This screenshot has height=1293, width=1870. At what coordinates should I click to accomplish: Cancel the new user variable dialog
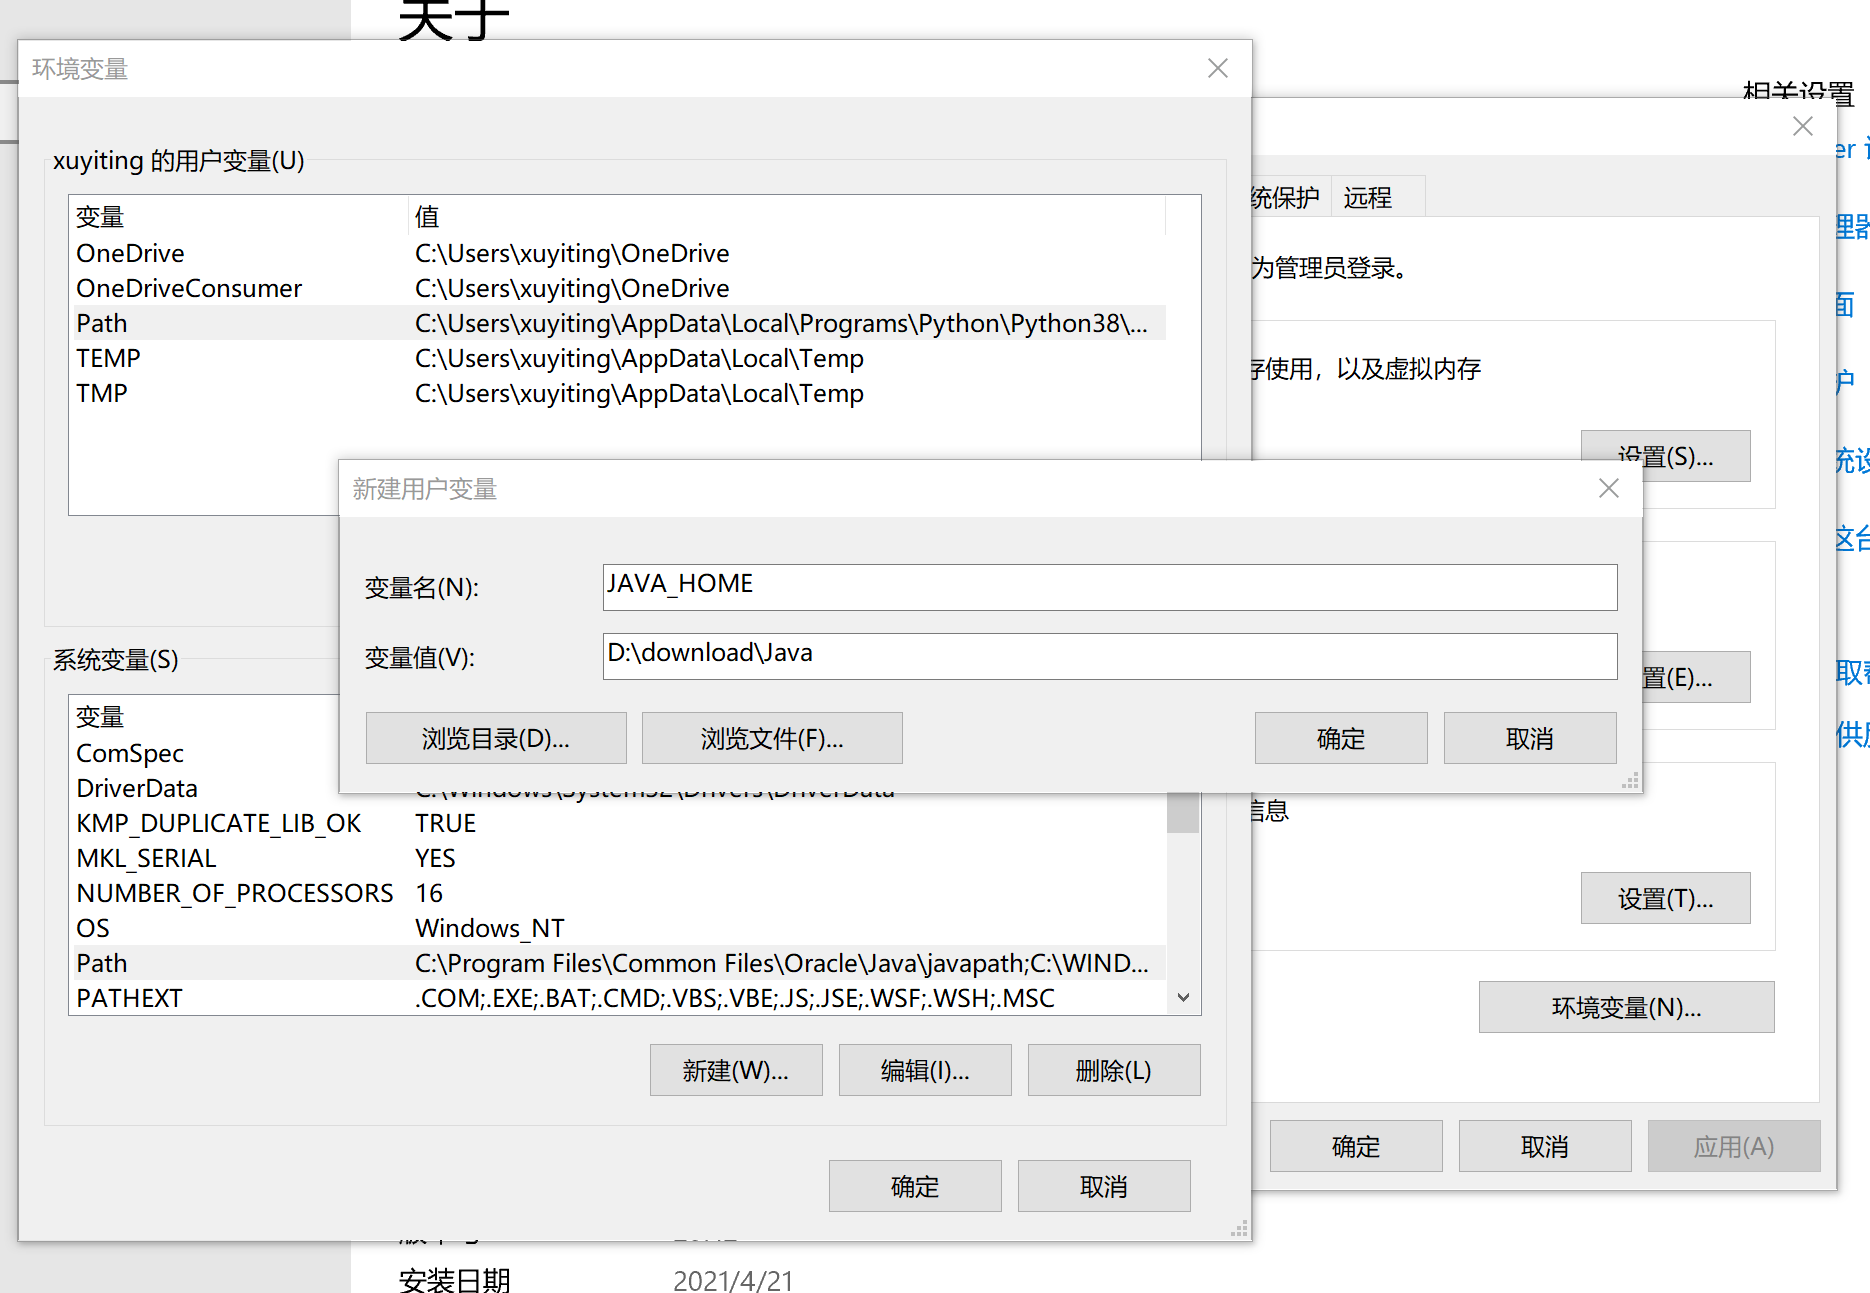(1530, 738)
